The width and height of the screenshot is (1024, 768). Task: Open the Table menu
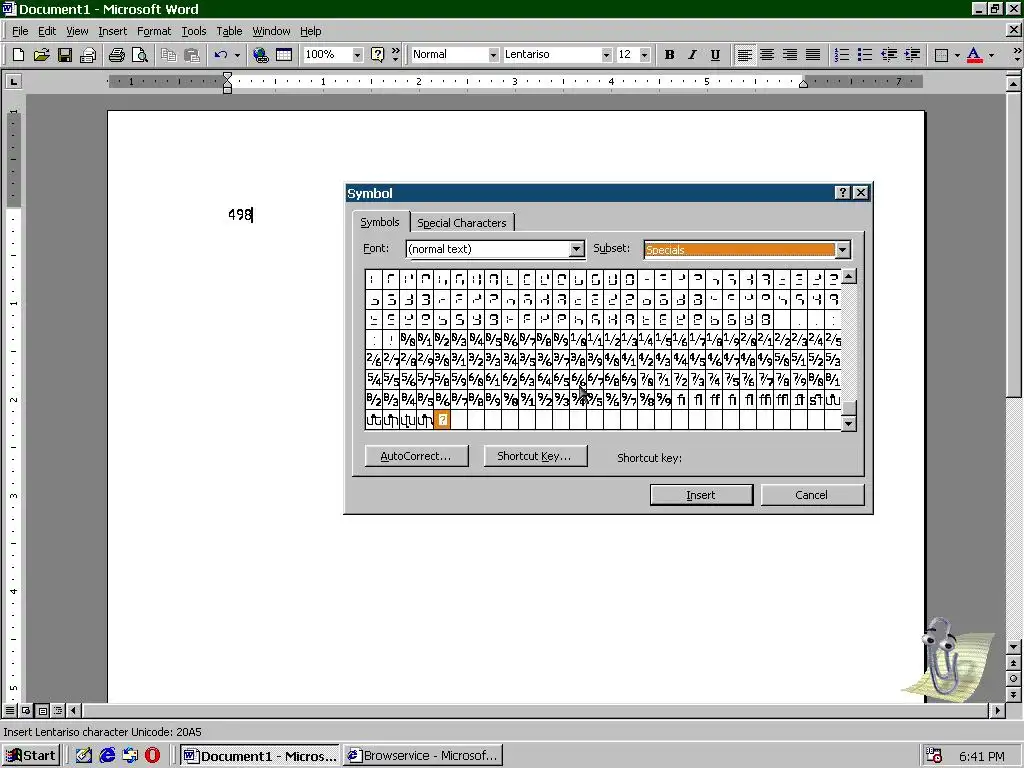(229, 31)
